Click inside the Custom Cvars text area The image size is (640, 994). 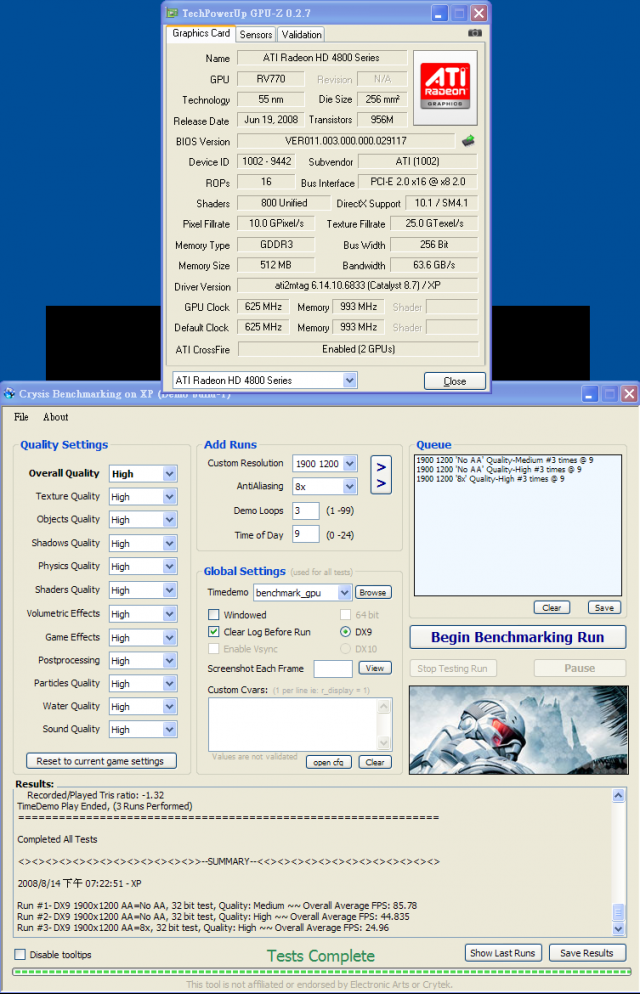point(293,724)
